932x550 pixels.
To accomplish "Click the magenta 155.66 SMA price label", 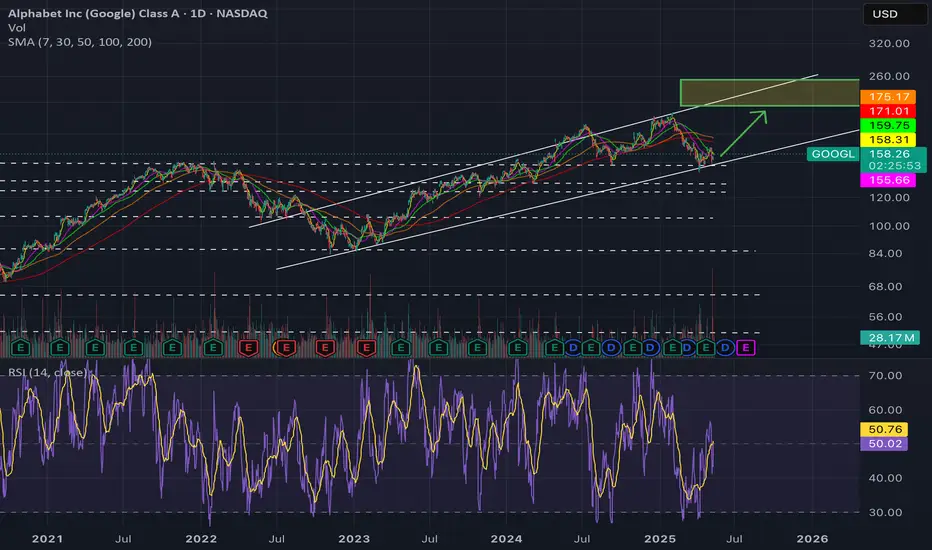I will [888, 180].
